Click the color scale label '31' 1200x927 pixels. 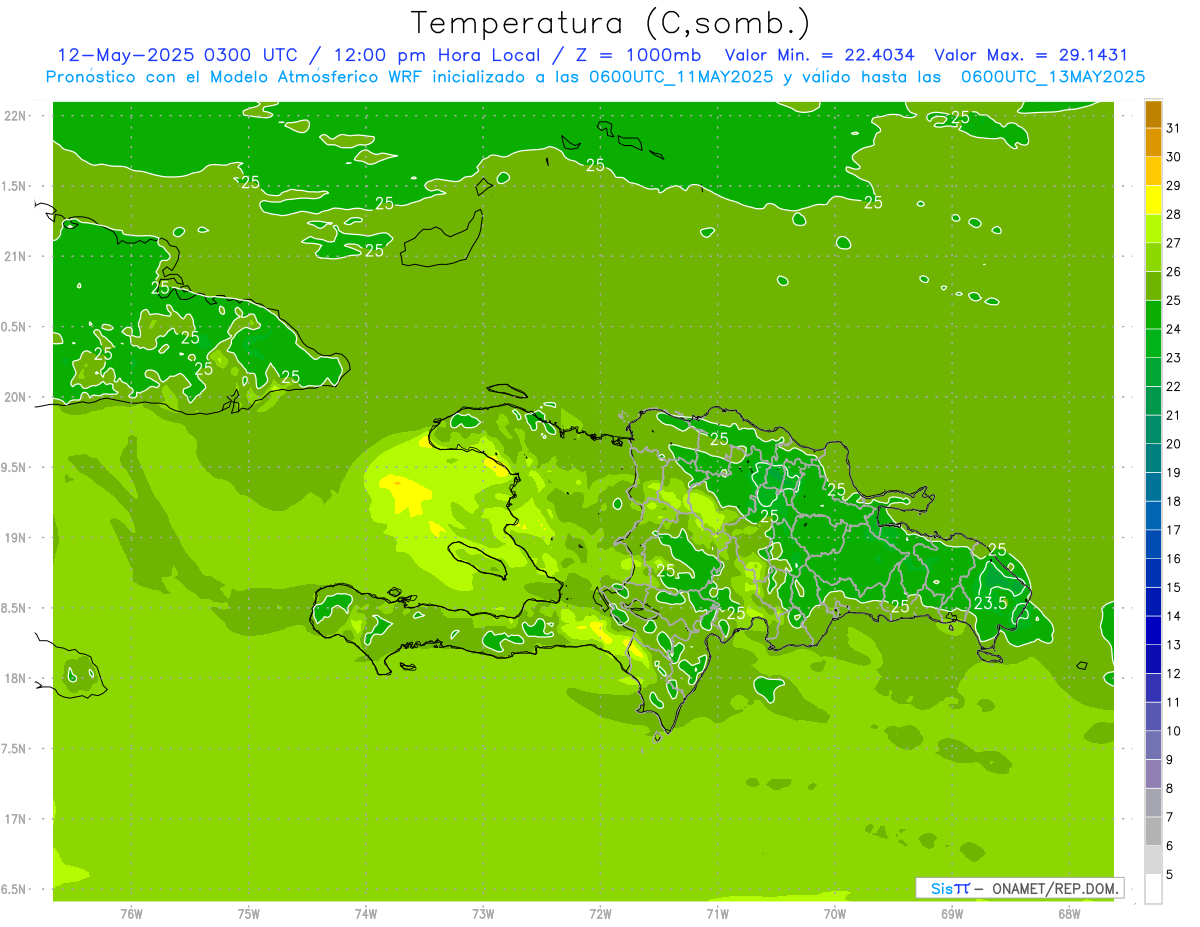click(1174, 128)
